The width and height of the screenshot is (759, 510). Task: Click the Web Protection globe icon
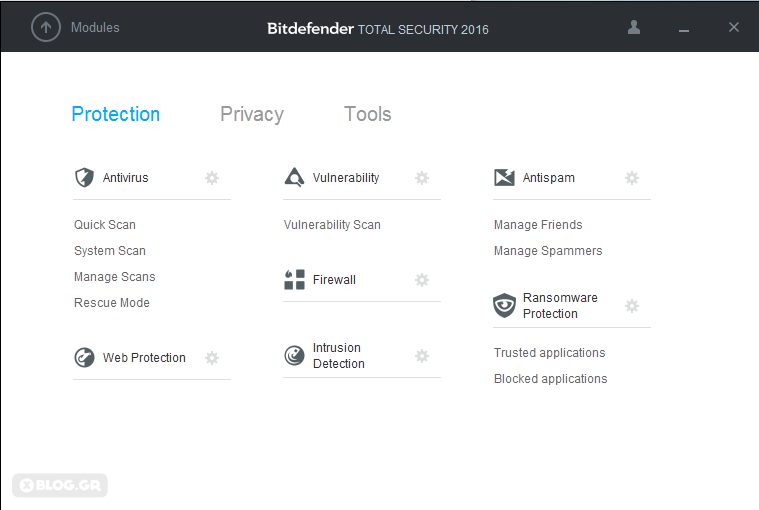(x=84, y=358)
